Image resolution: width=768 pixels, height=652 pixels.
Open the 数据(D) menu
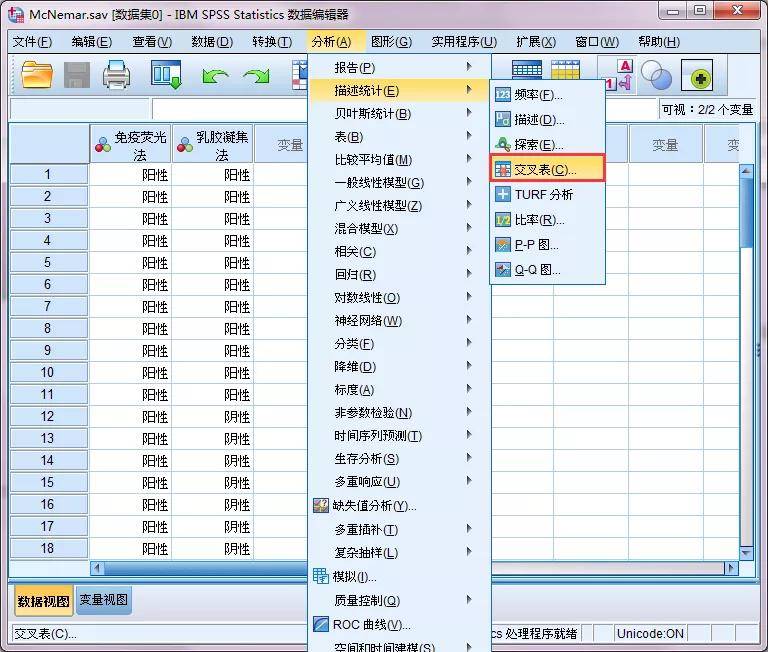pyautogui.click(x=212, y=42)
